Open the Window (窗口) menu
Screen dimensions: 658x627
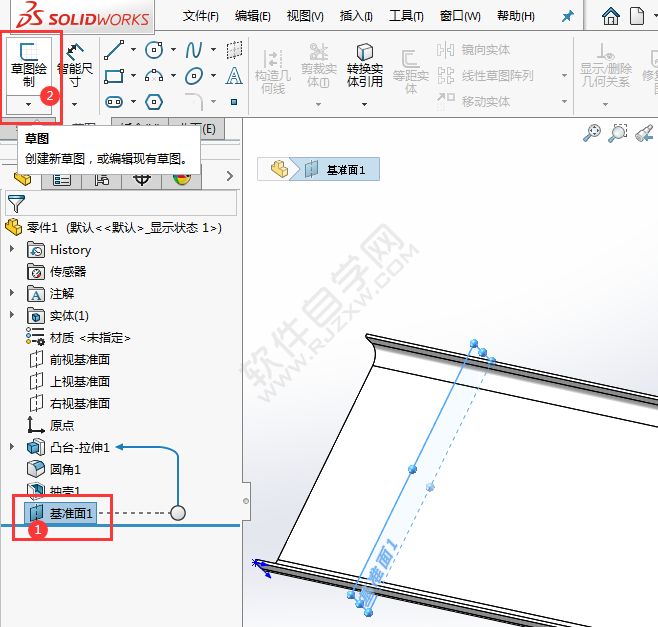[460, 16]
